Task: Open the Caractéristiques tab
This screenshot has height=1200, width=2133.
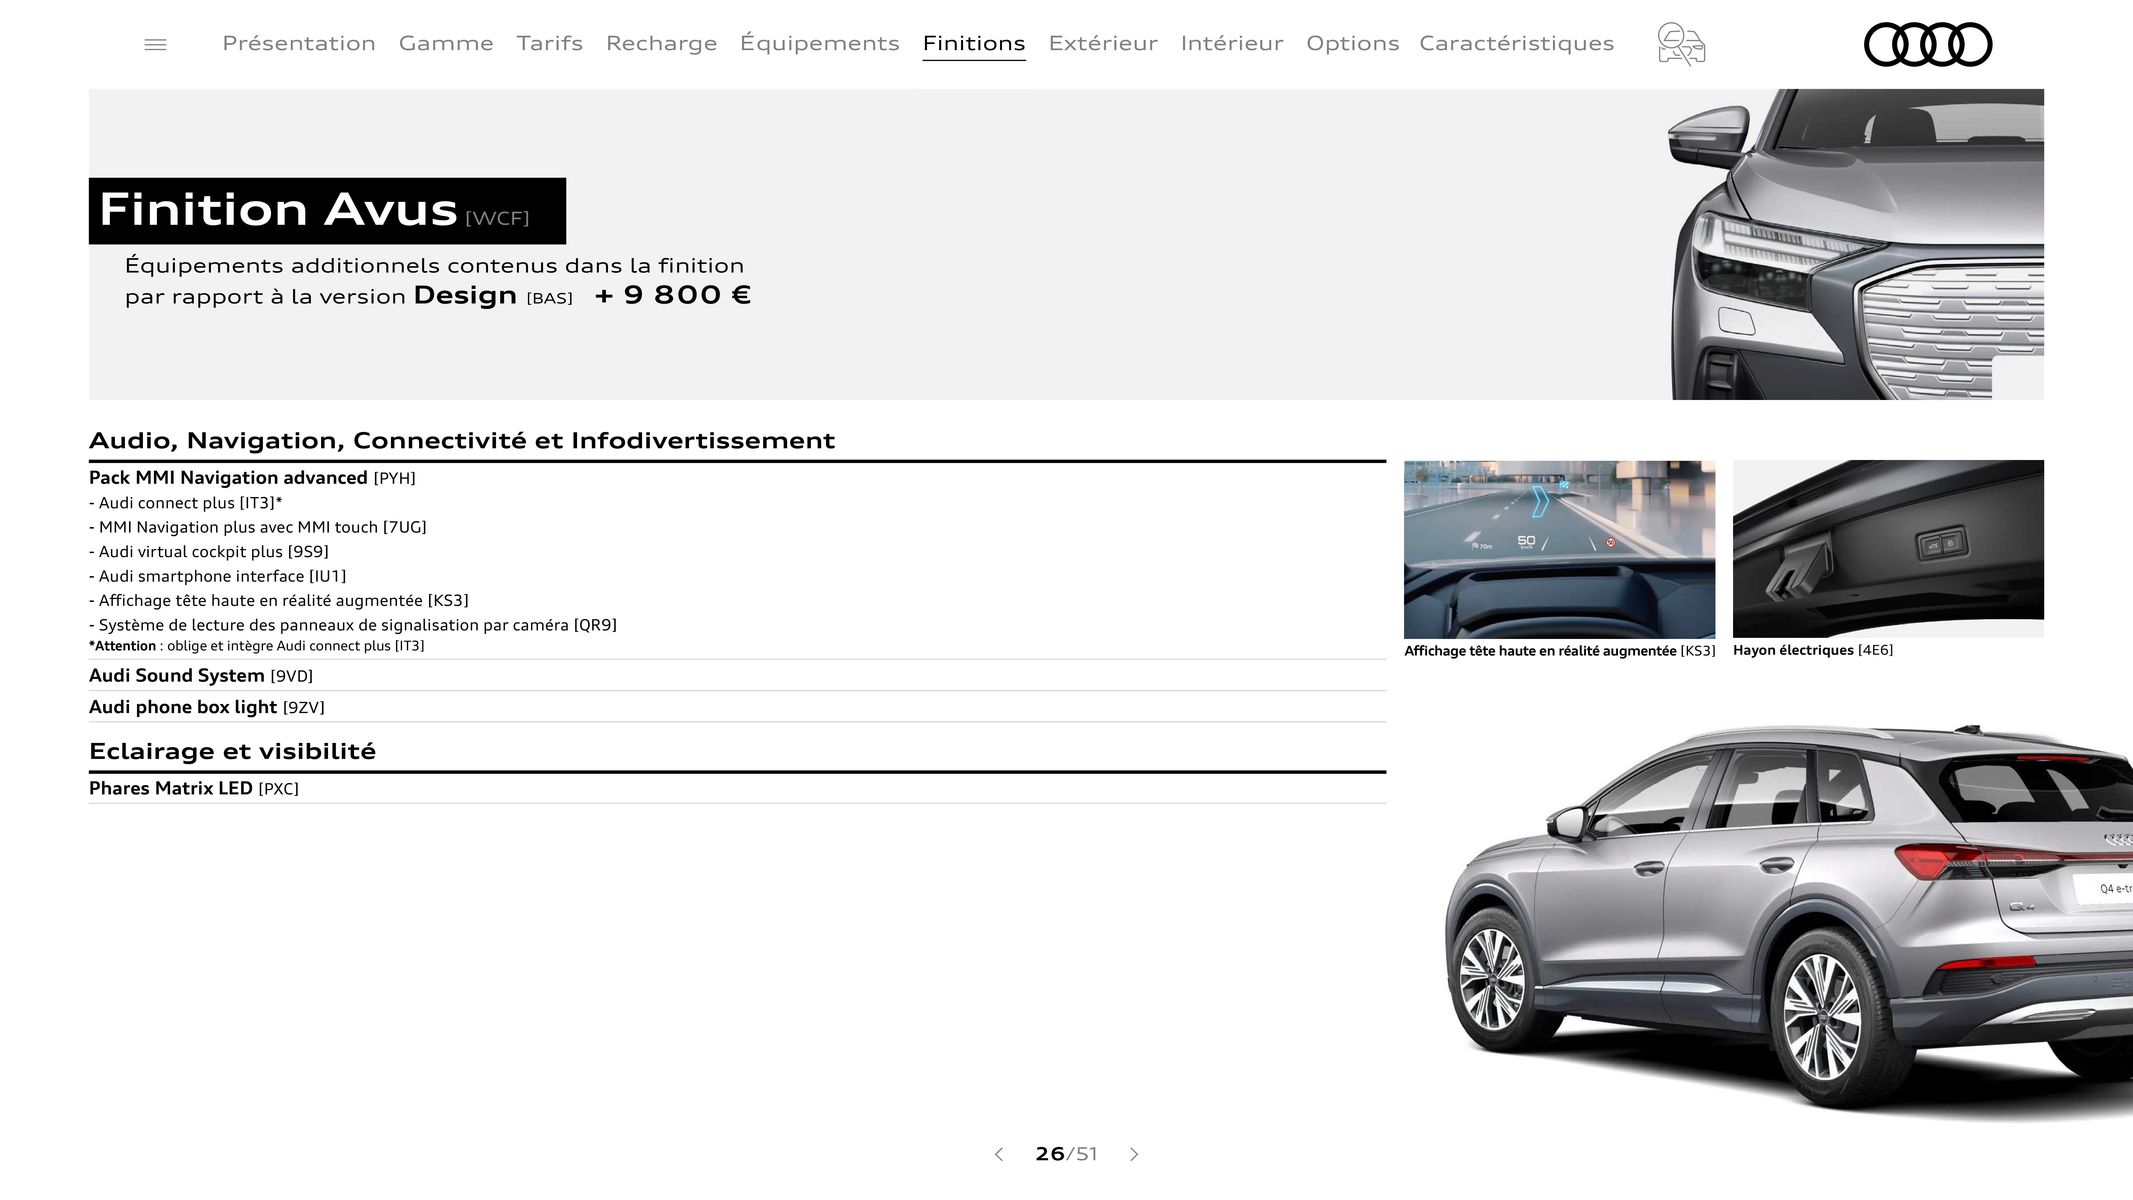Action: (1517, 43)
